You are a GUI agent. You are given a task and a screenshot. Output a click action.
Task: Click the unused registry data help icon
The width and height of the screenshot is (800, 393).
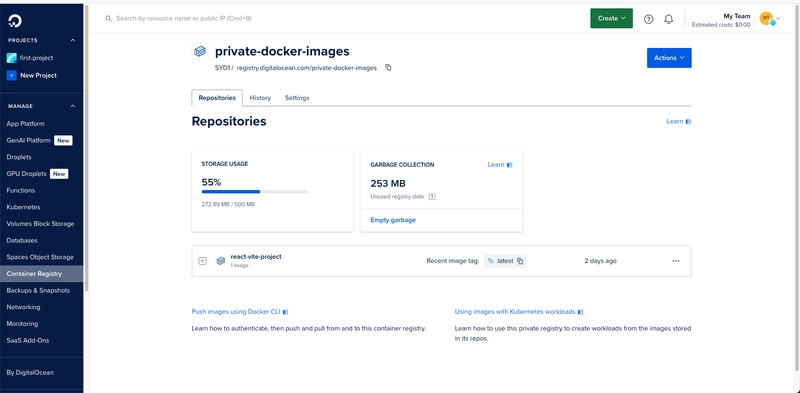[432, 196]
